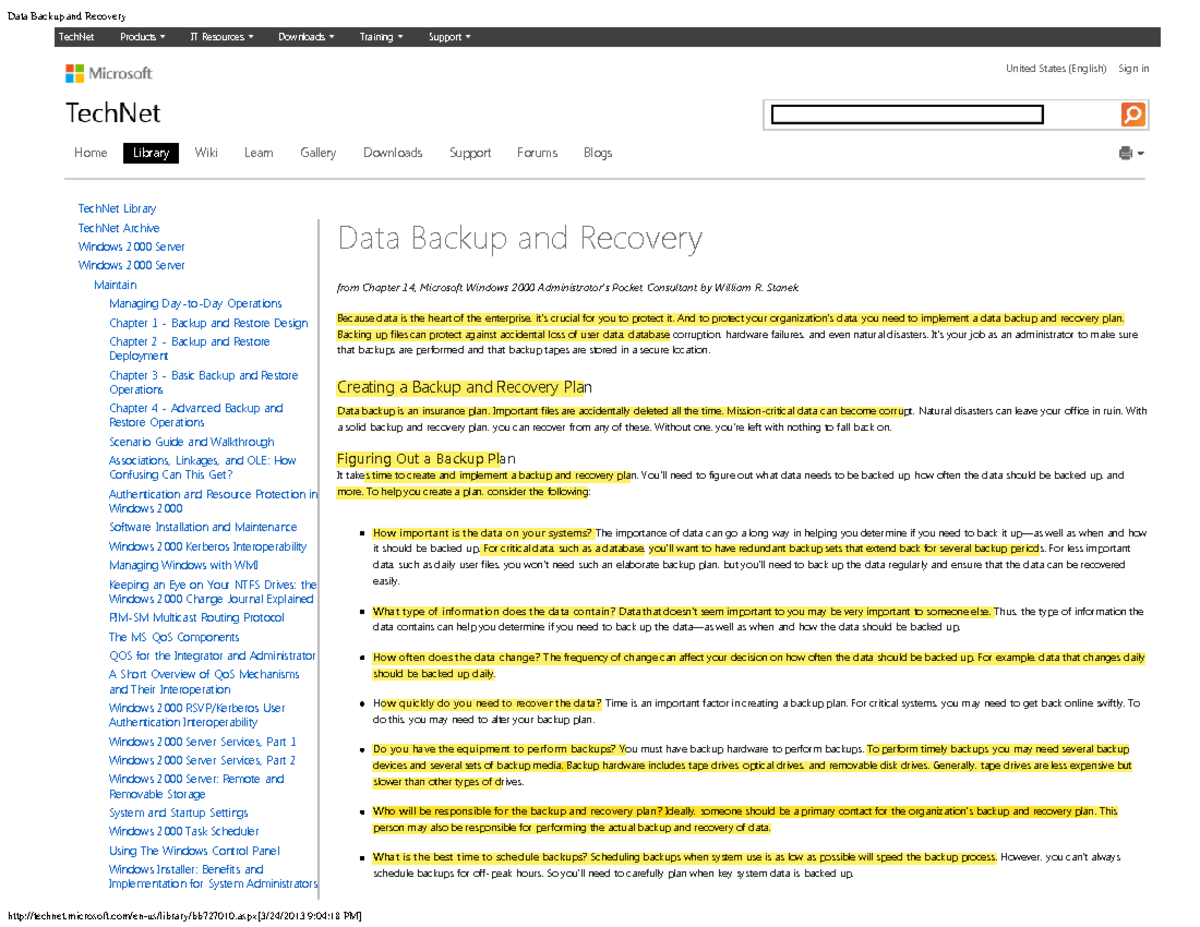Open the Training dropdown
Screen dimensions: 1200x927
tap(381, 36)
